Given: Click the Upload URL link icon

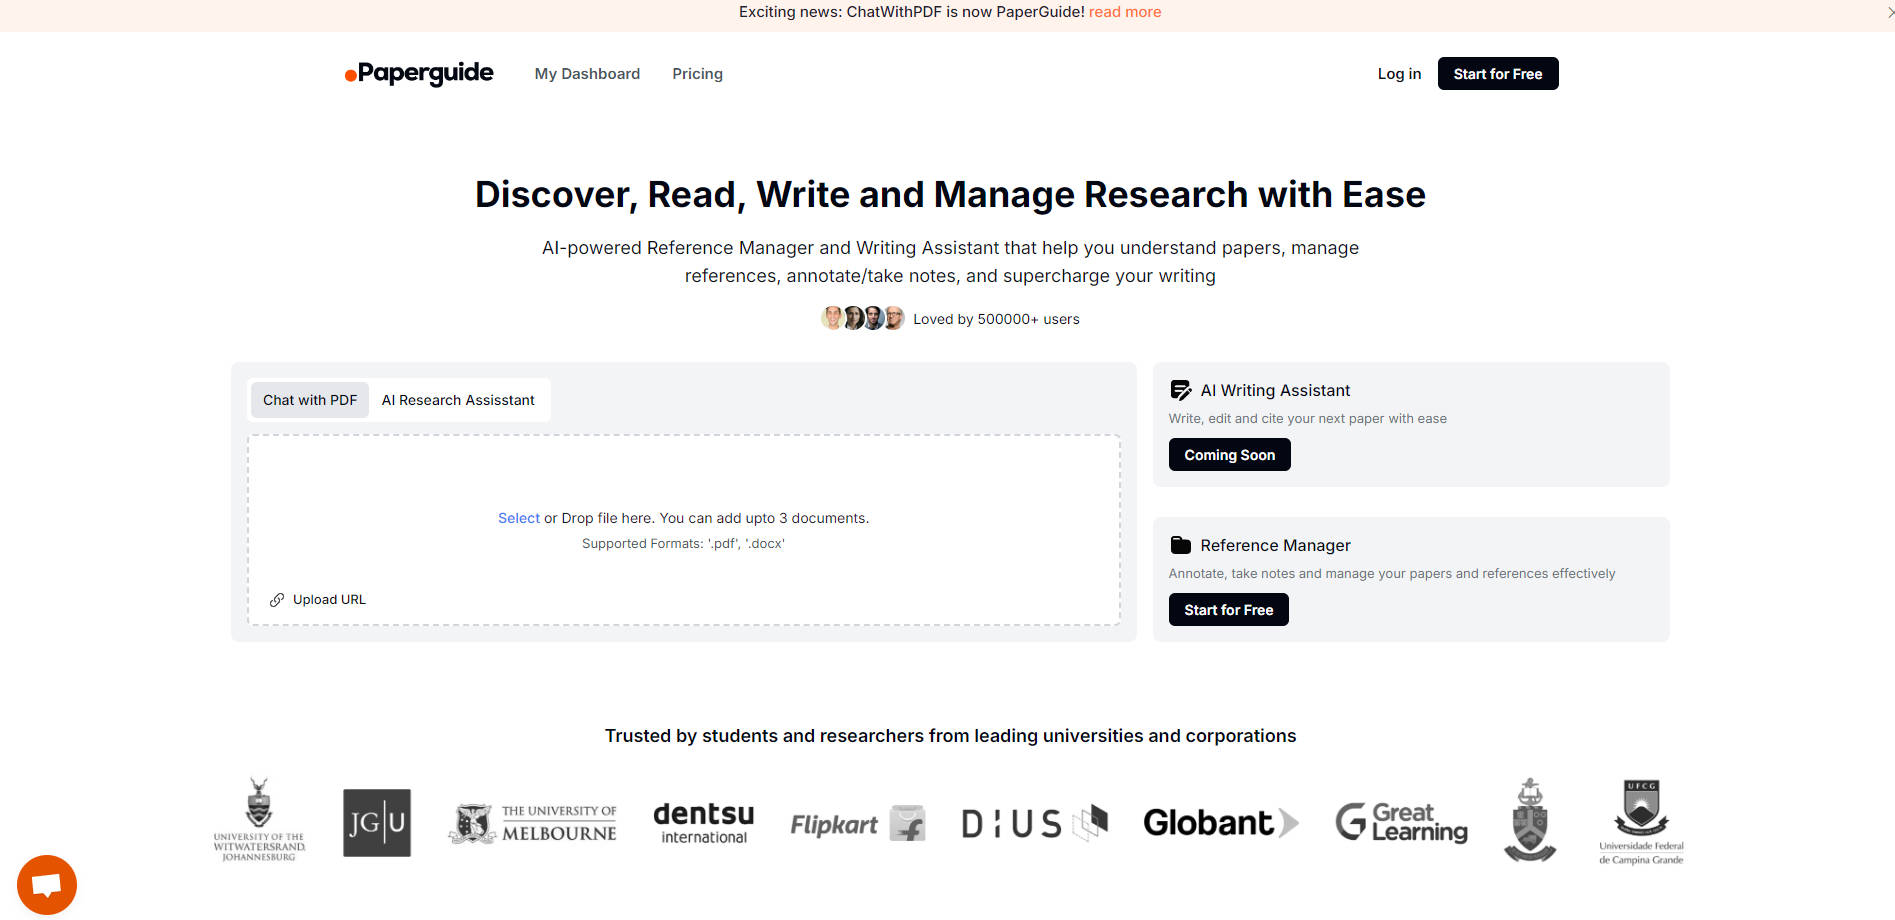Looking at the screenshot, I should 276,599.
